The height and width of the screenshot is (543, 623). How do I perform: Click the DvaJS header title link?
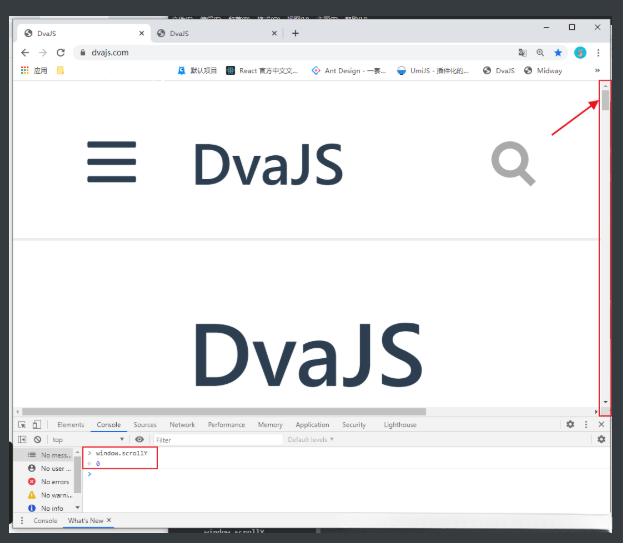point(269,164)
